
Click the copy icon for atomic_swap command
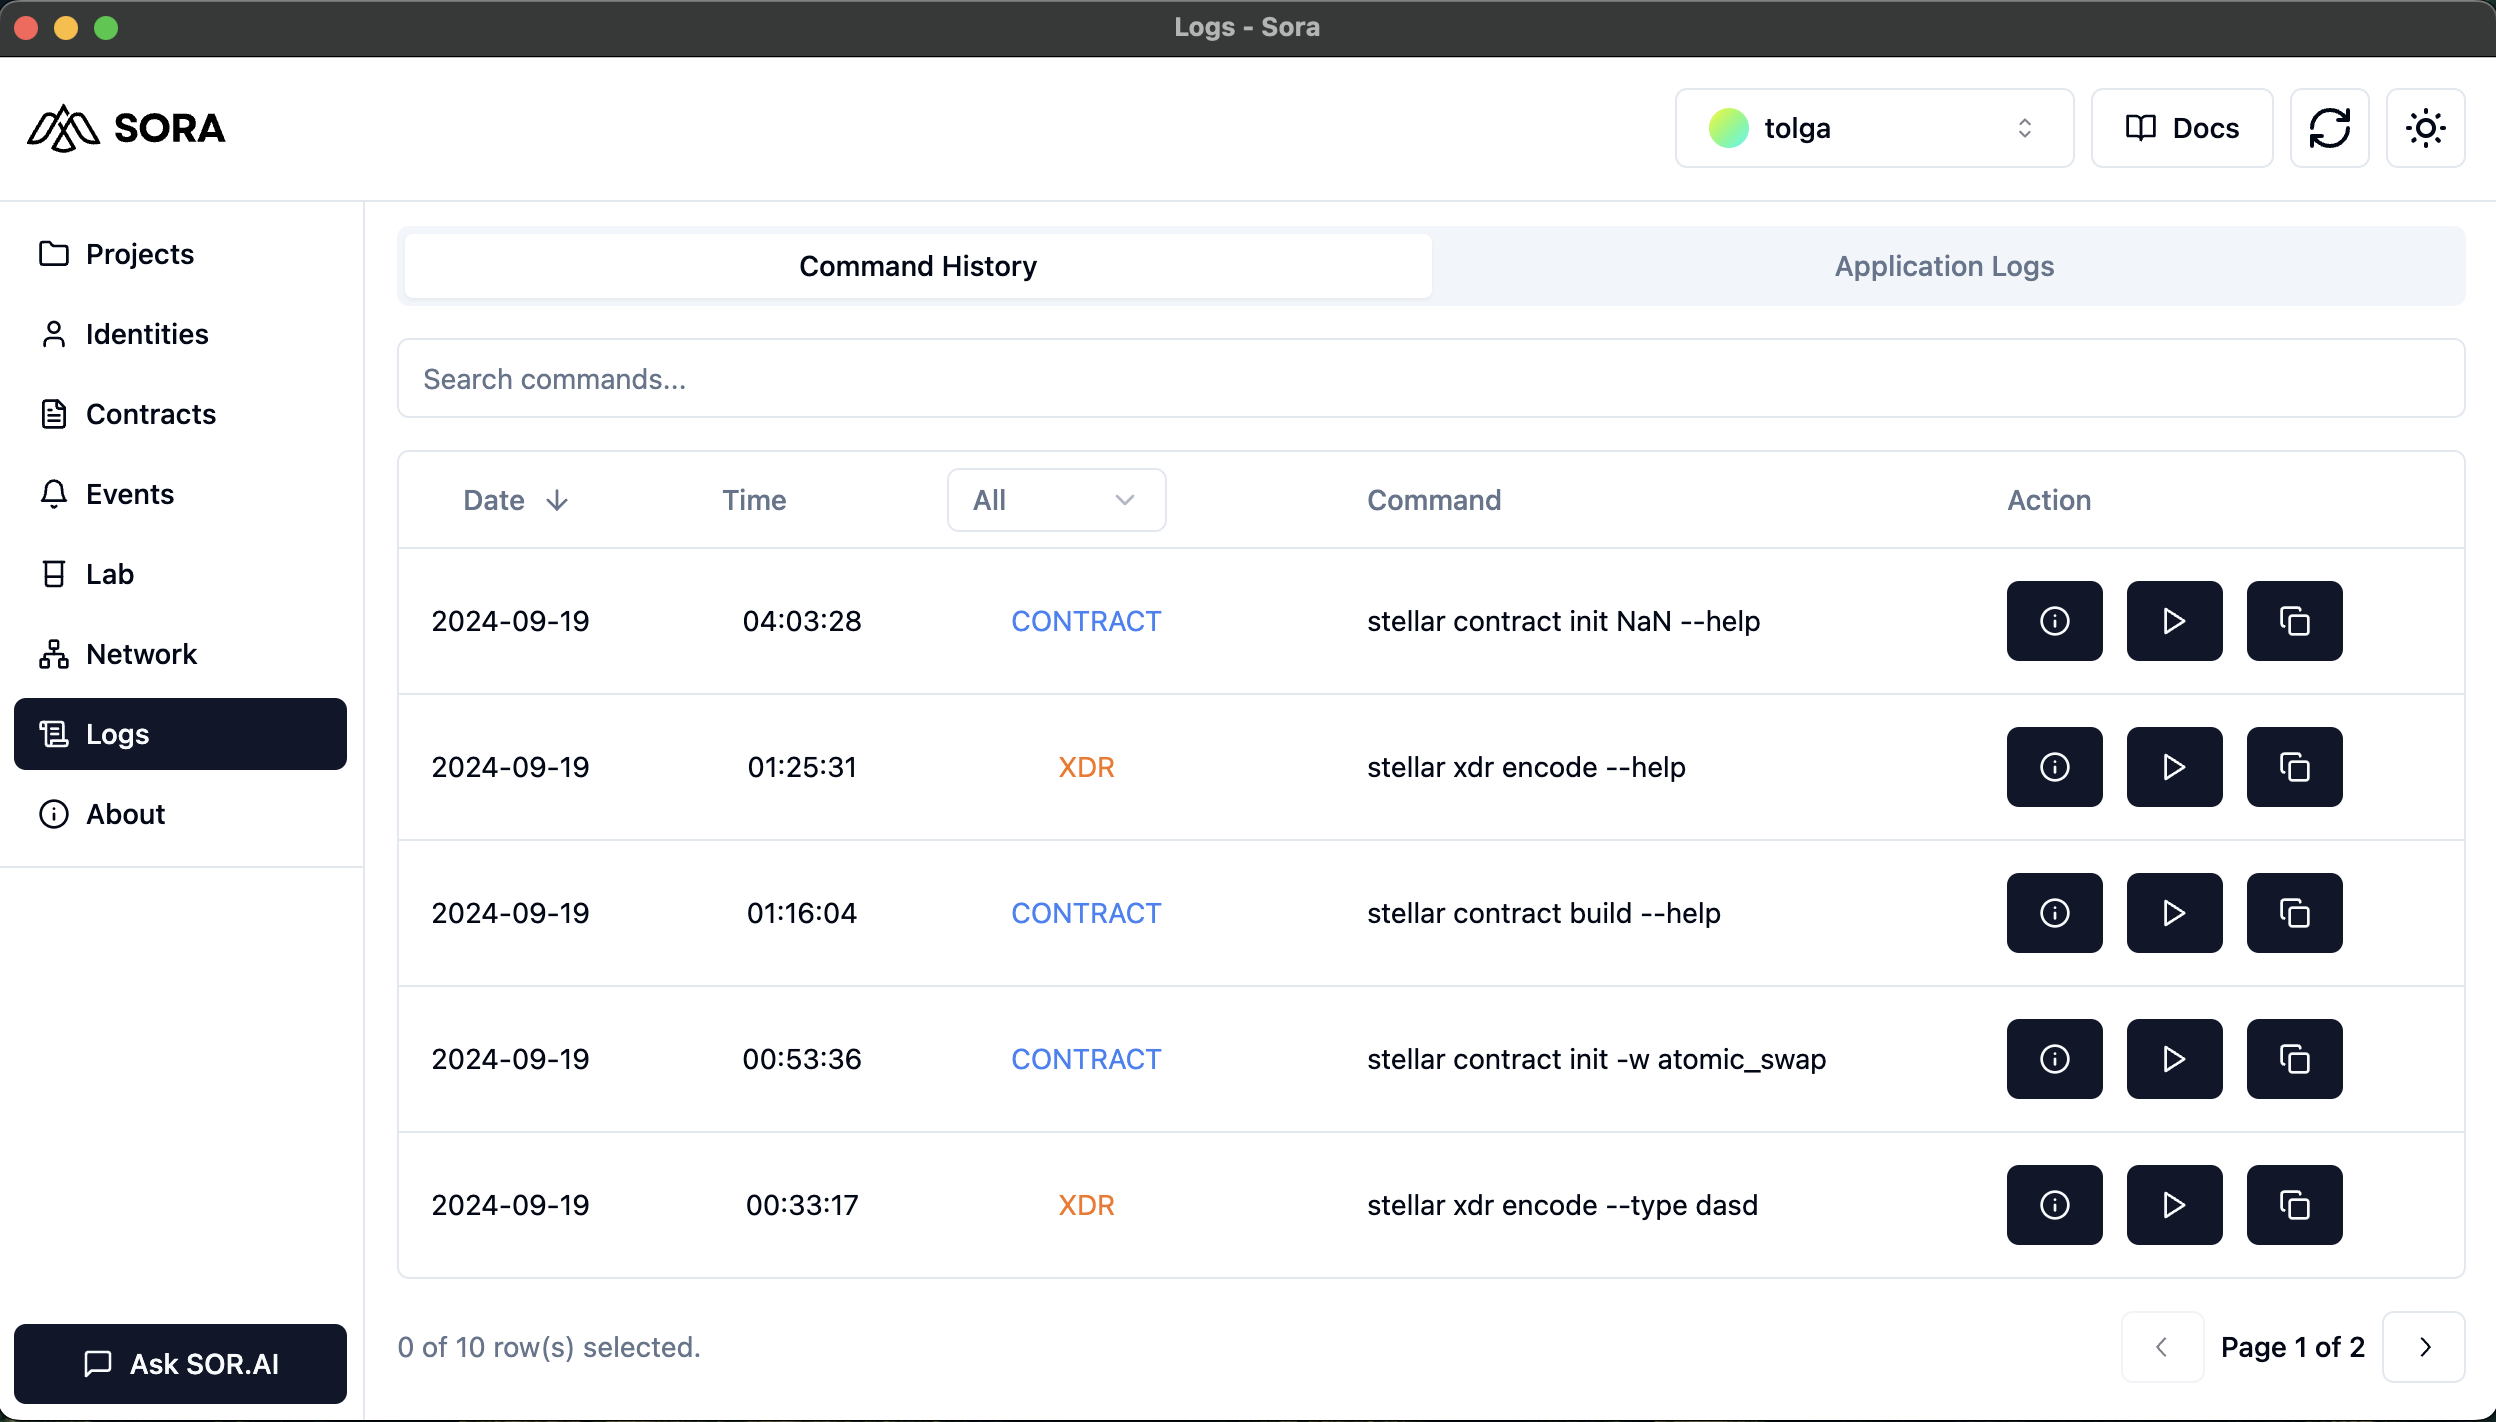tap(2294, 1059)
